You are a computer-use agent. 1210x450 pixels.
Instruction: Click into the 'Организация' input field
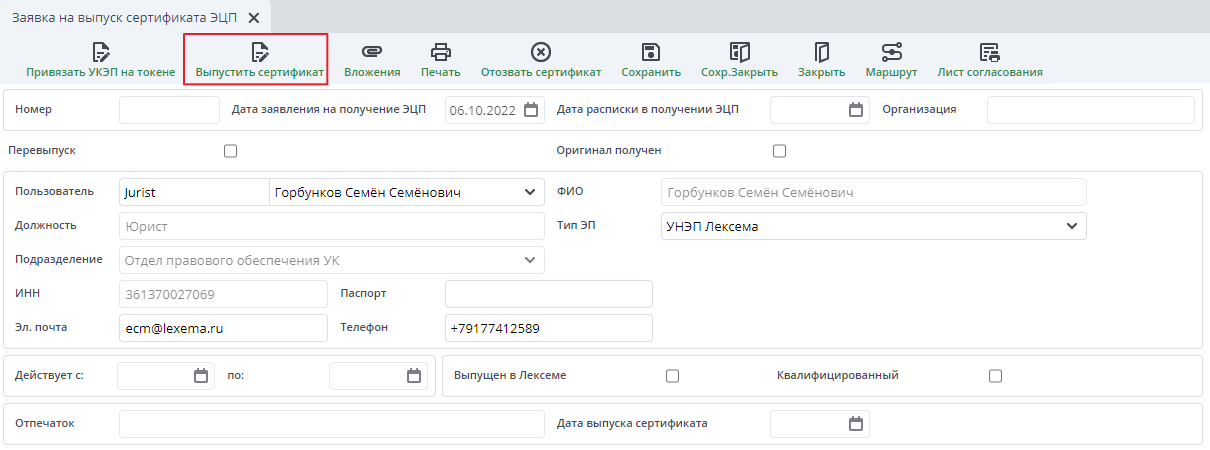pyautogui.click(x=1091, y=110)
